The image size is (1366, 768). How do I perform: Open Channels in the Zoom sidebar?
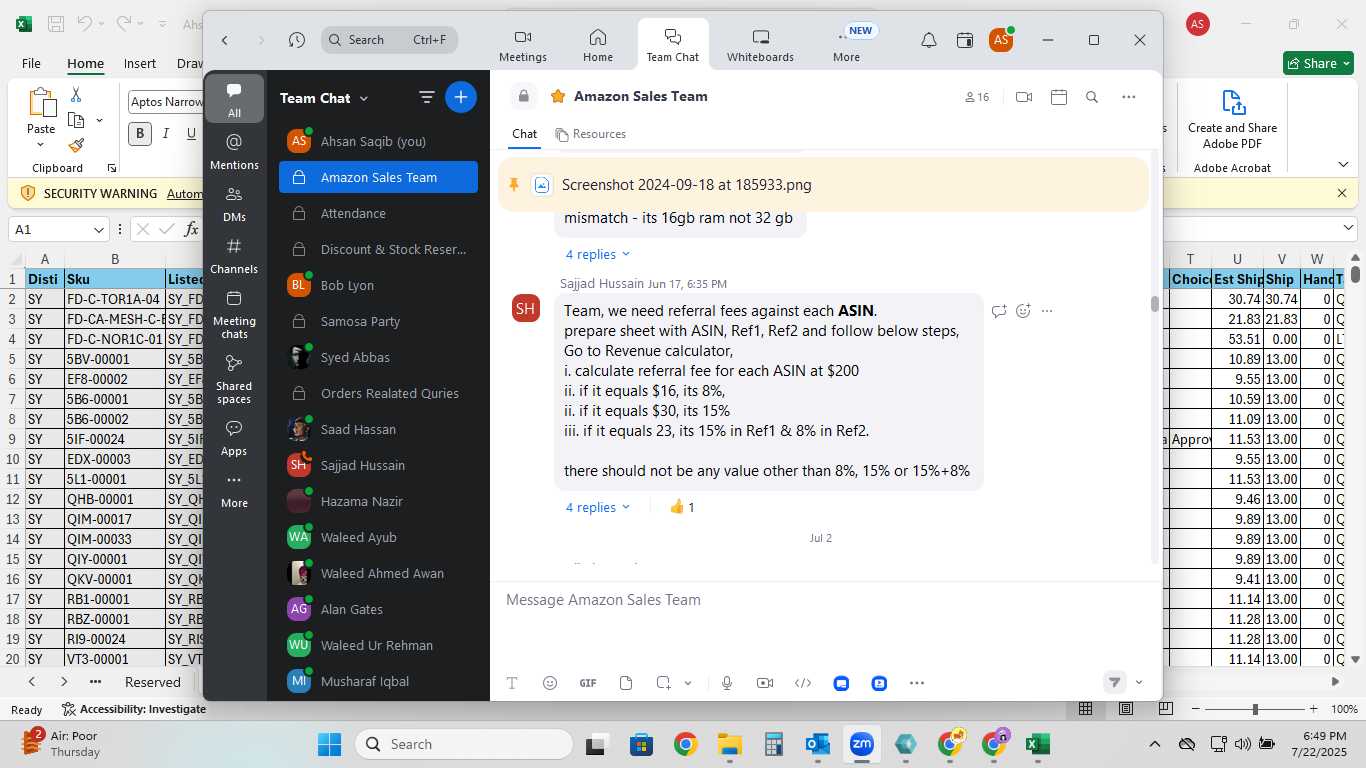click(x=234, y=256)
